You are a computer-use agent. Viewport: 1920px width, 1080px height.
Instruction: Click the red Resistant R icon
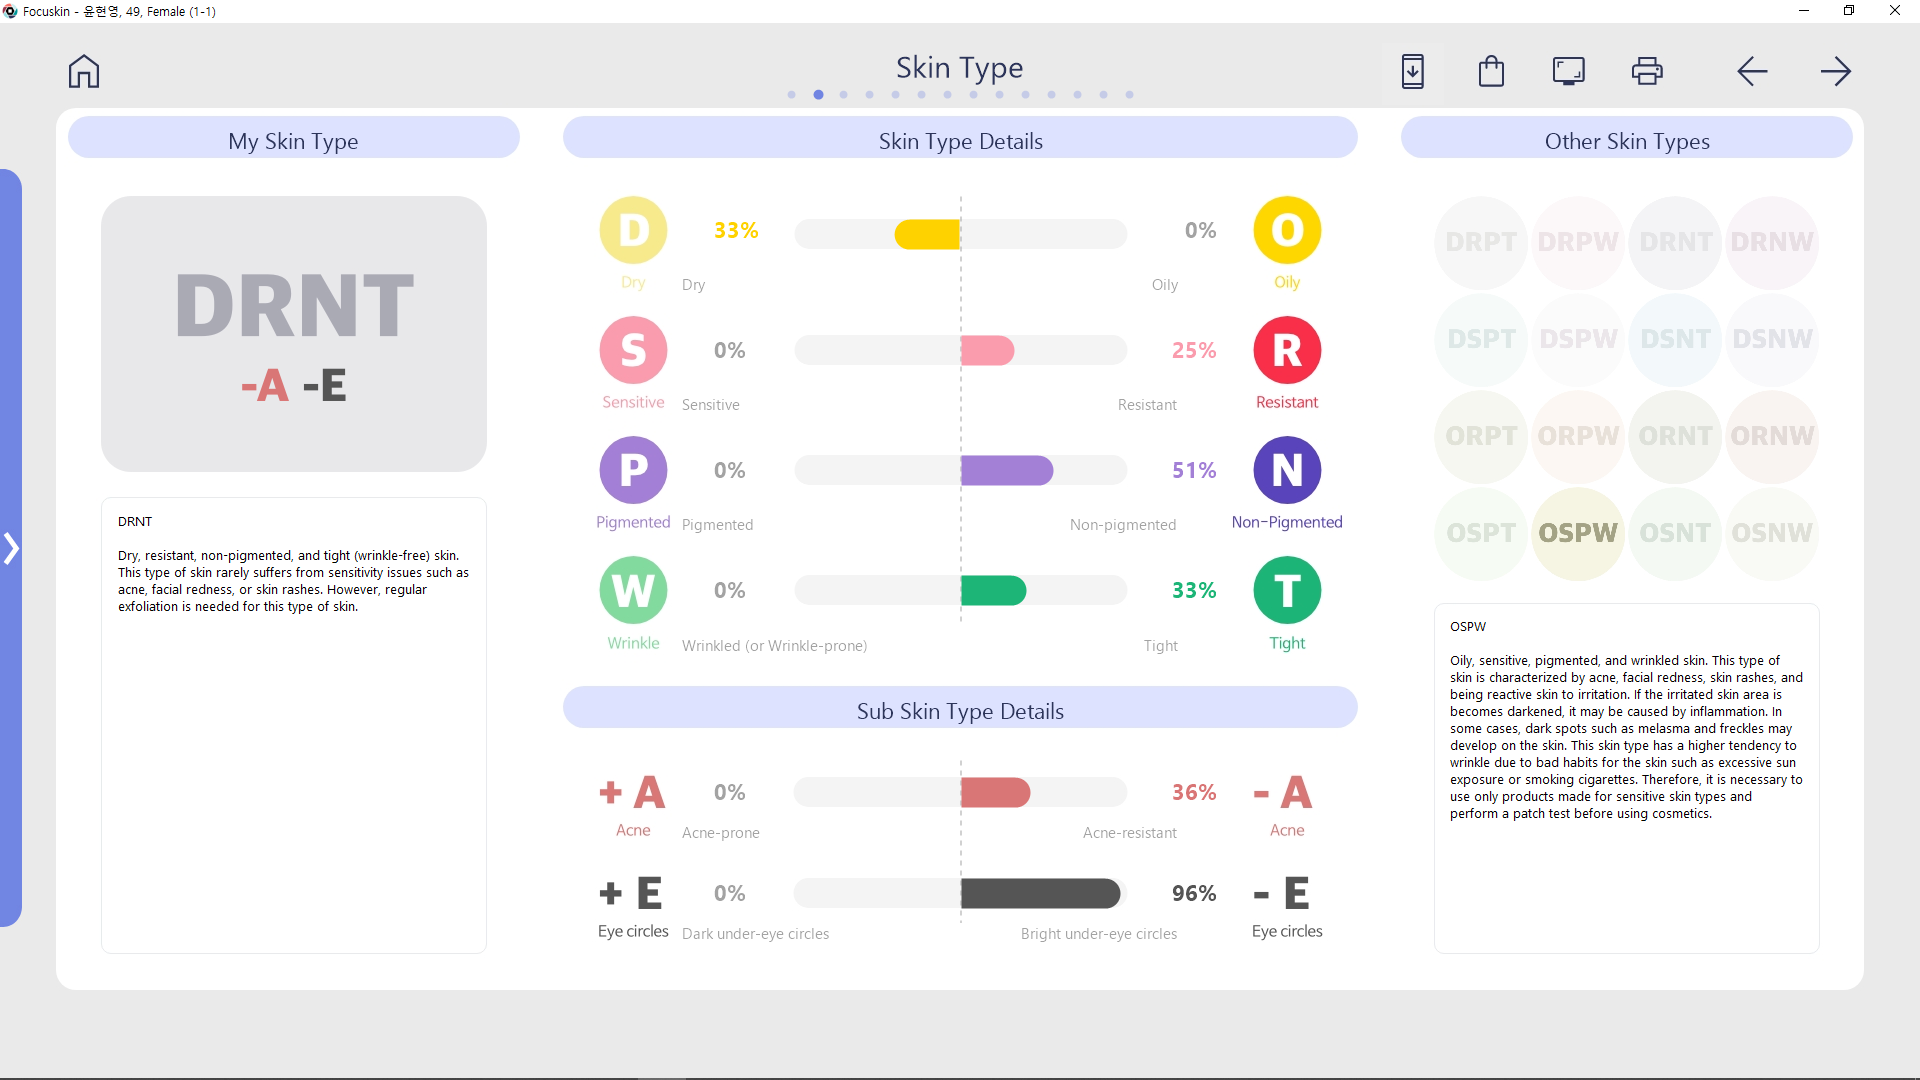1287,350
